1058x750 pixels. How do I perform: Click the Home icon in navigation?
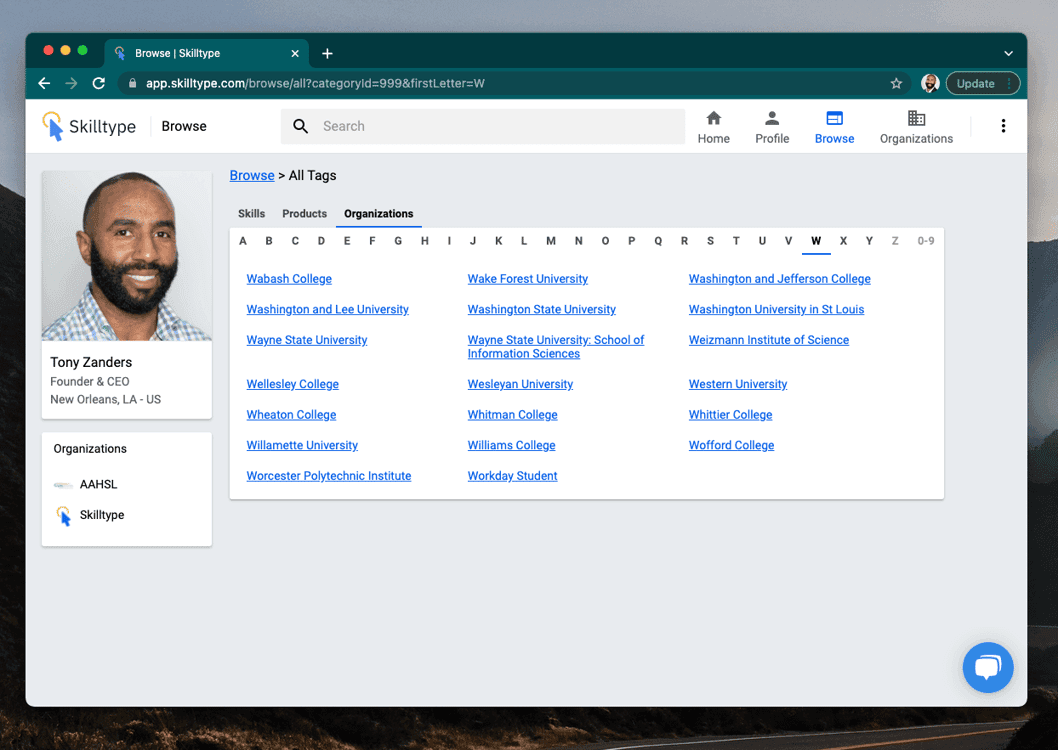pyautogui.click(x=713, y=119)
